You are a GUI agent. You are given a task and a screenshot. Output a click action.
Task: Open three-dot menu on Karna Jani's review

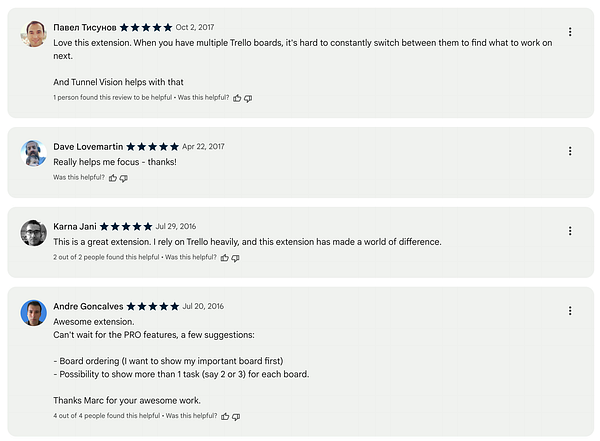click(x=570, y=231)
